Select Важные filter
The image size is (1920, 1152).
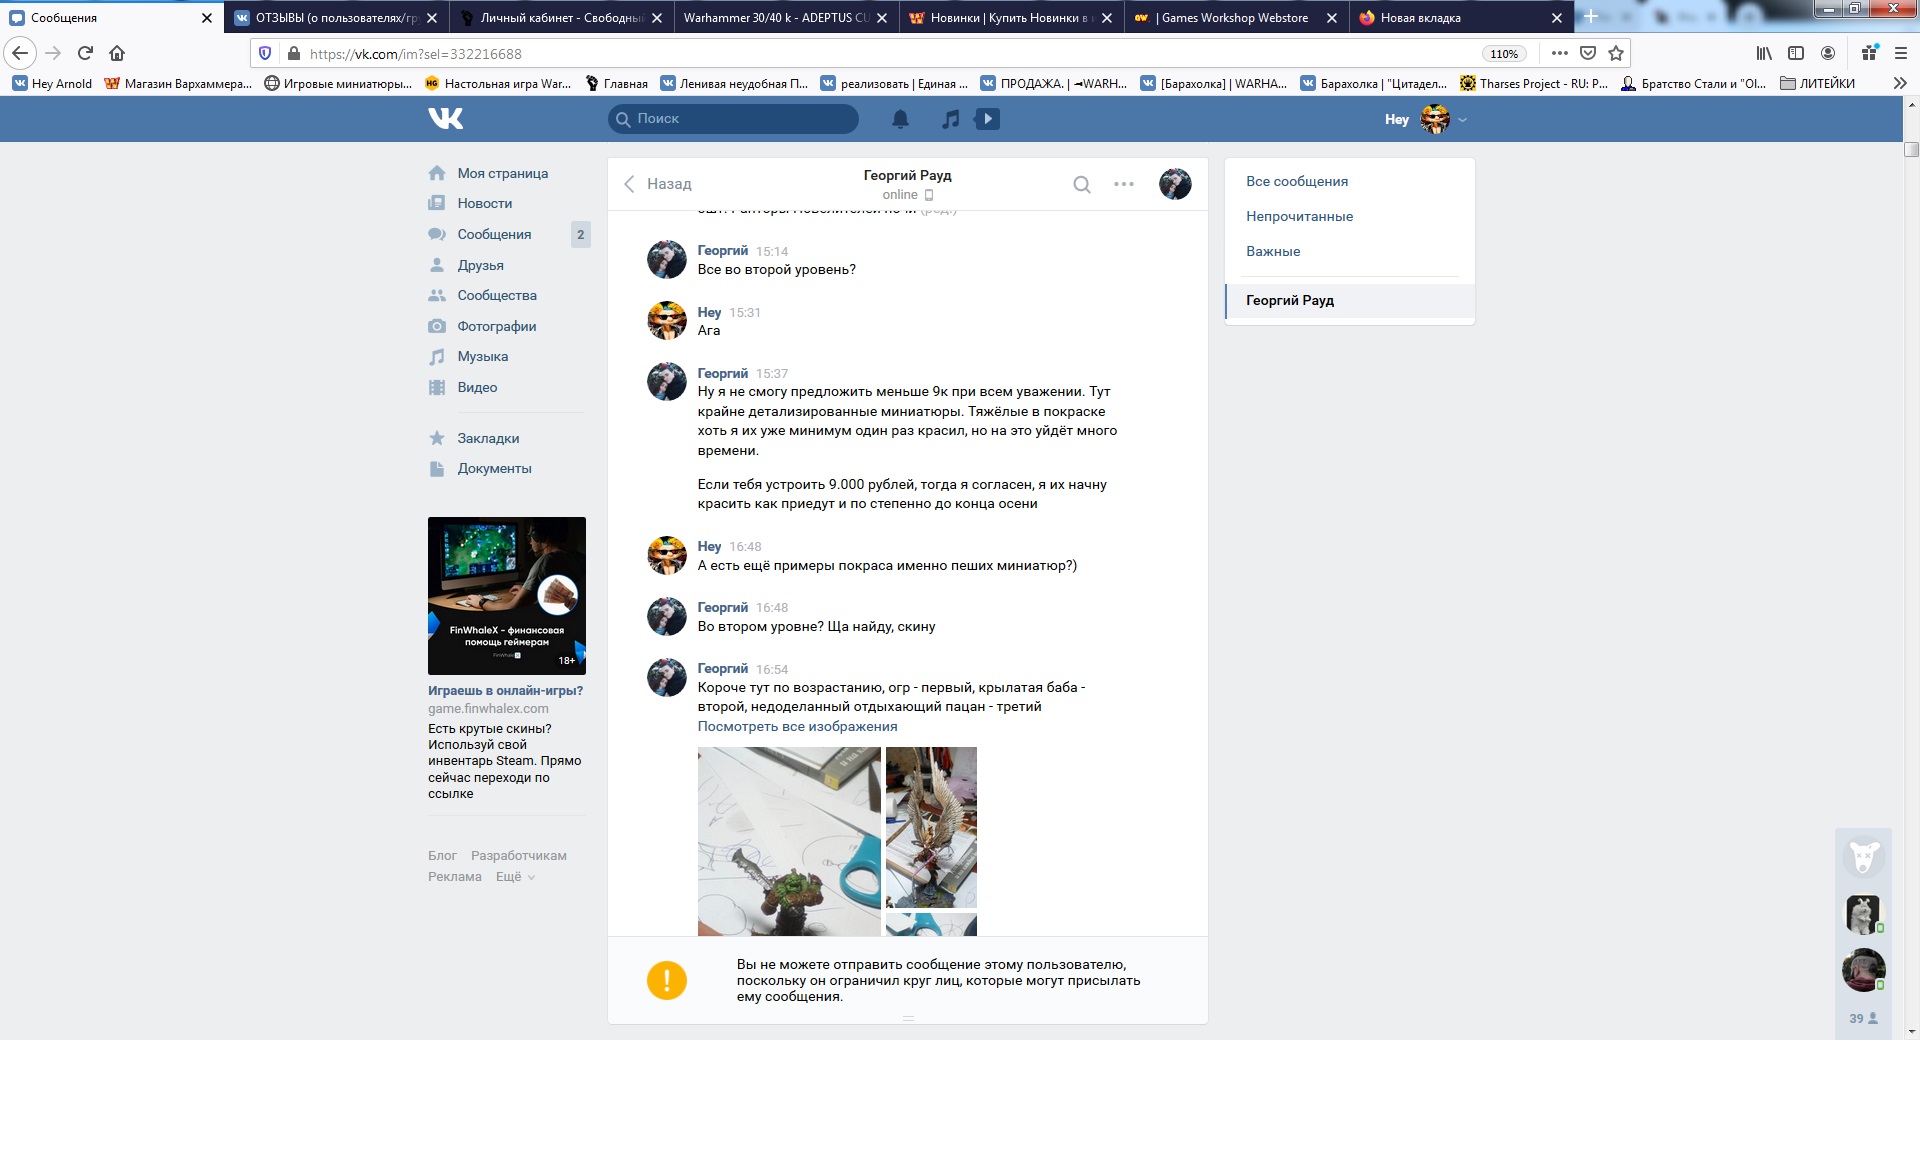1349,251
